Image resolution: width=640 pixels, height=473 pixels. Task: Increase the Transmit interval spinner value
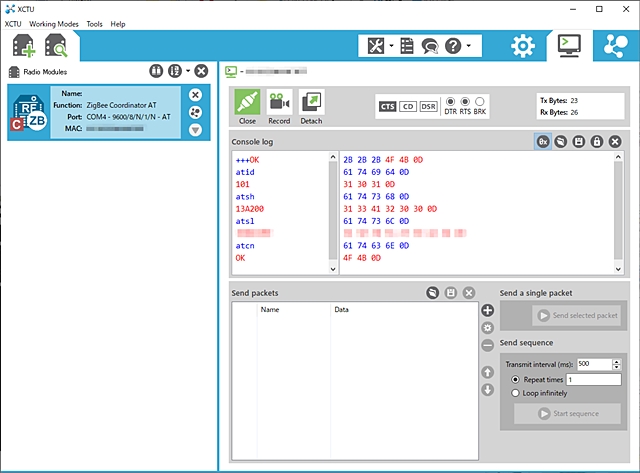pyautogui.click(x=617, y=361)
